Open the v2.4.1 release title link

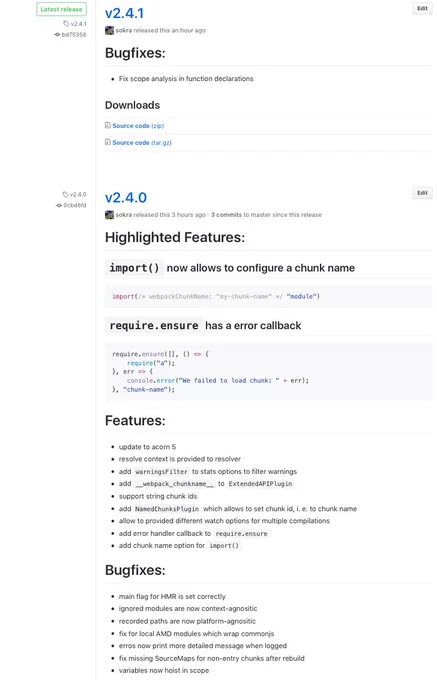[124, 13]
